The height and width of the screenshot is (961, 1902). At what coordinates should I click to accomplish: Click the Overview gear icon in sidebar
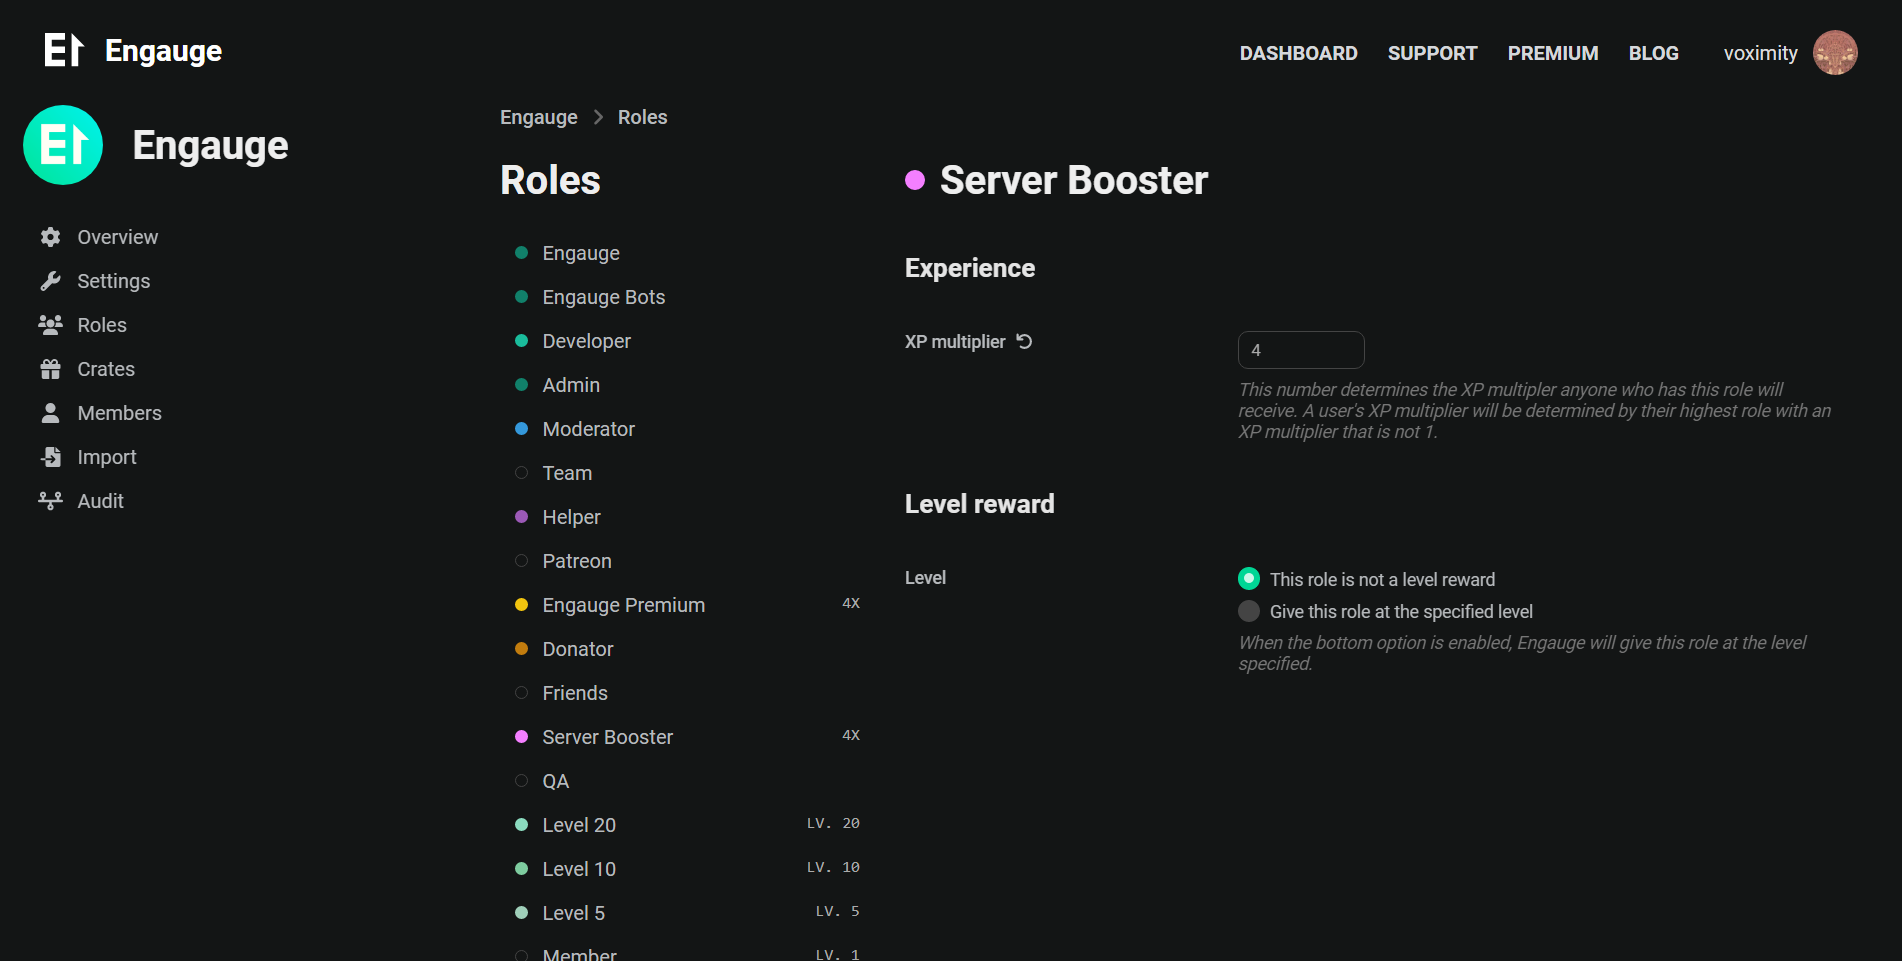pos(50,237)
